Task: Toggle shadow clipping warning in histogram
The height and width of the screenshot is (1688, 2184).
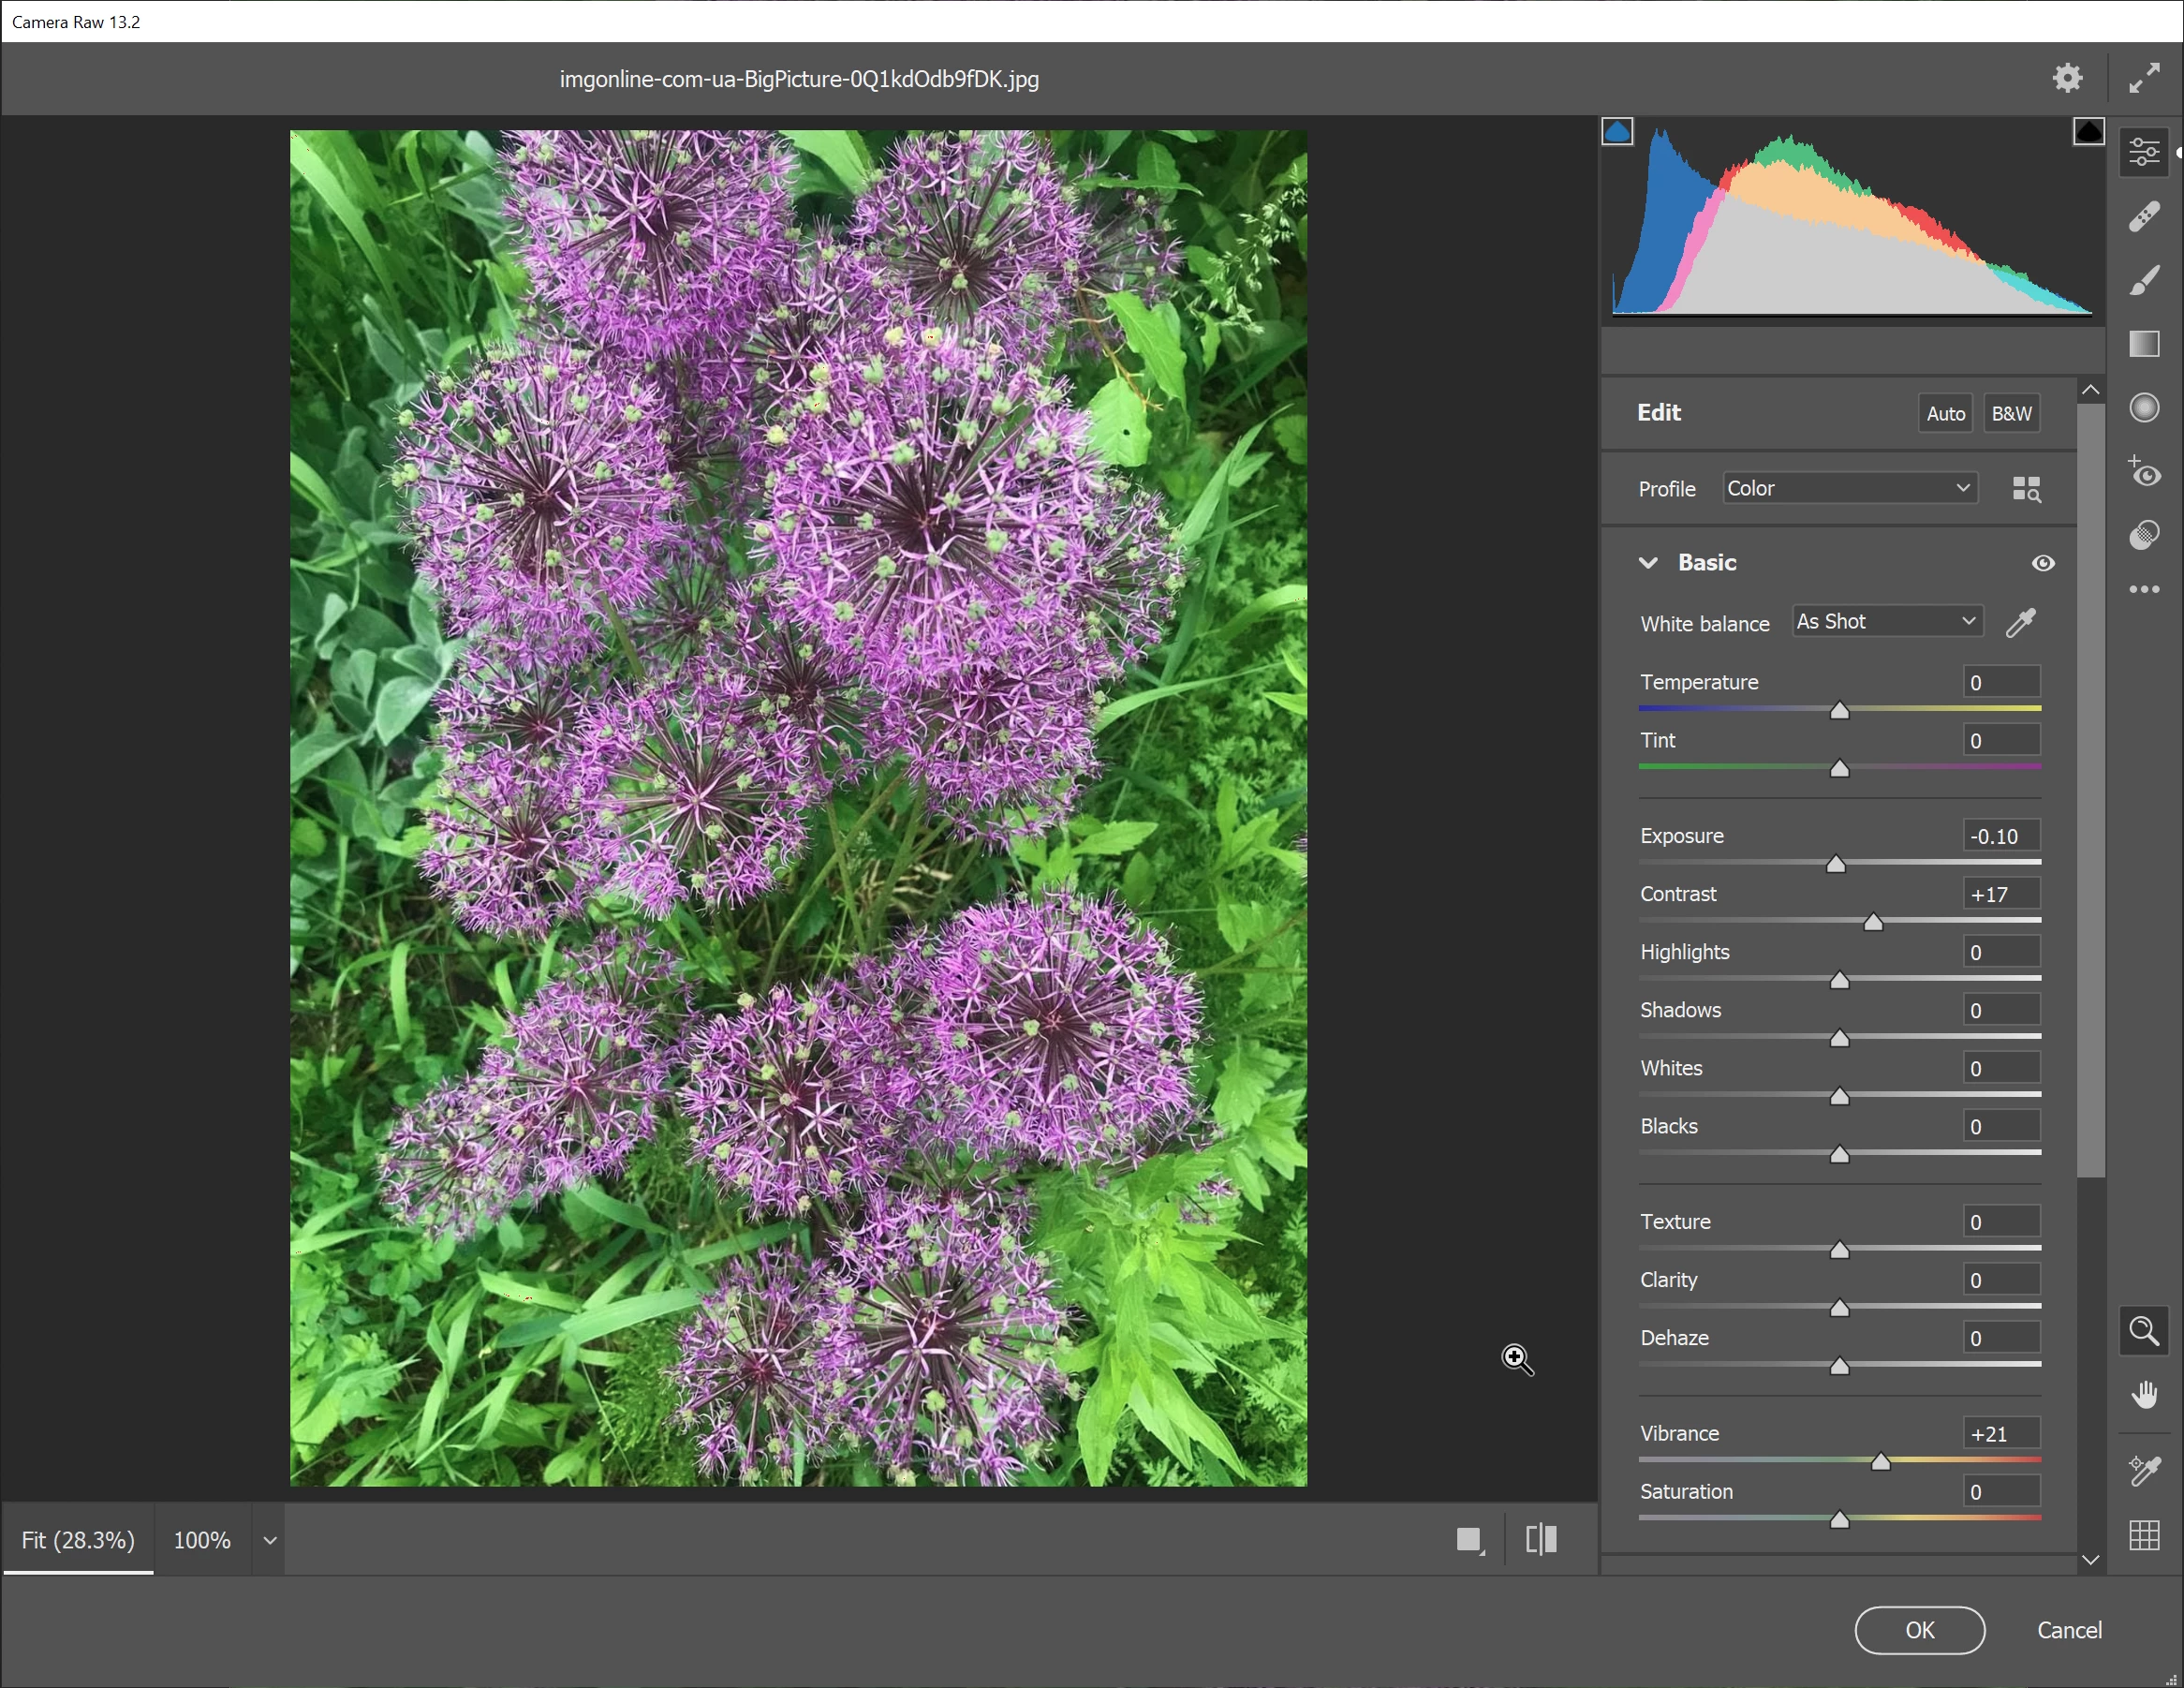Action: tap(1617, 132)
